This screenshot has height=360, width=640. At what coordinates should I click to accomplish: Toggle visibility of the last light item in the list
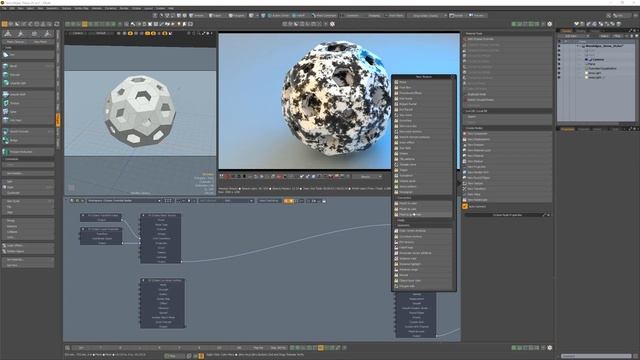[559, 77]
